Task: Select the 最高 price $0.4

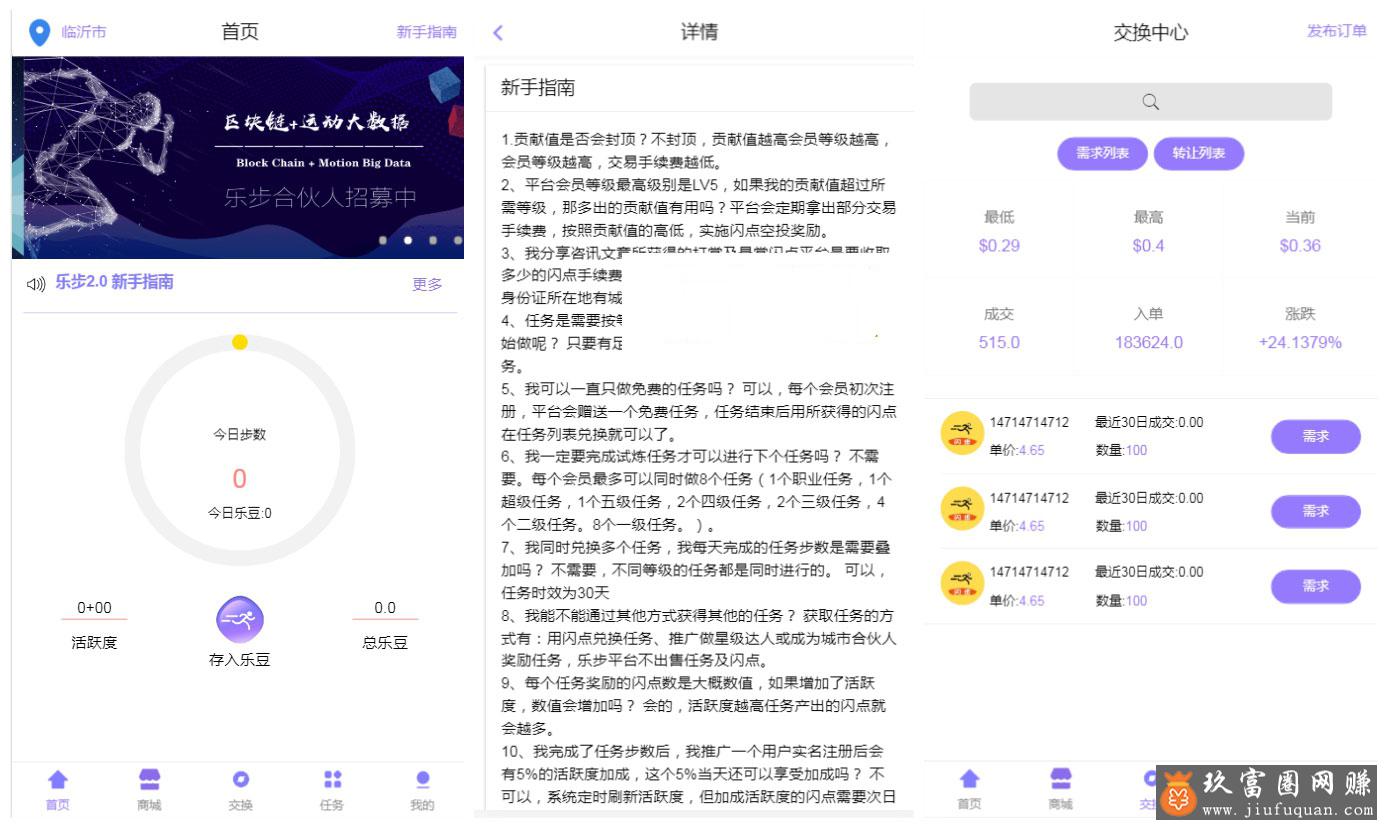Action: coord(1148,245)
